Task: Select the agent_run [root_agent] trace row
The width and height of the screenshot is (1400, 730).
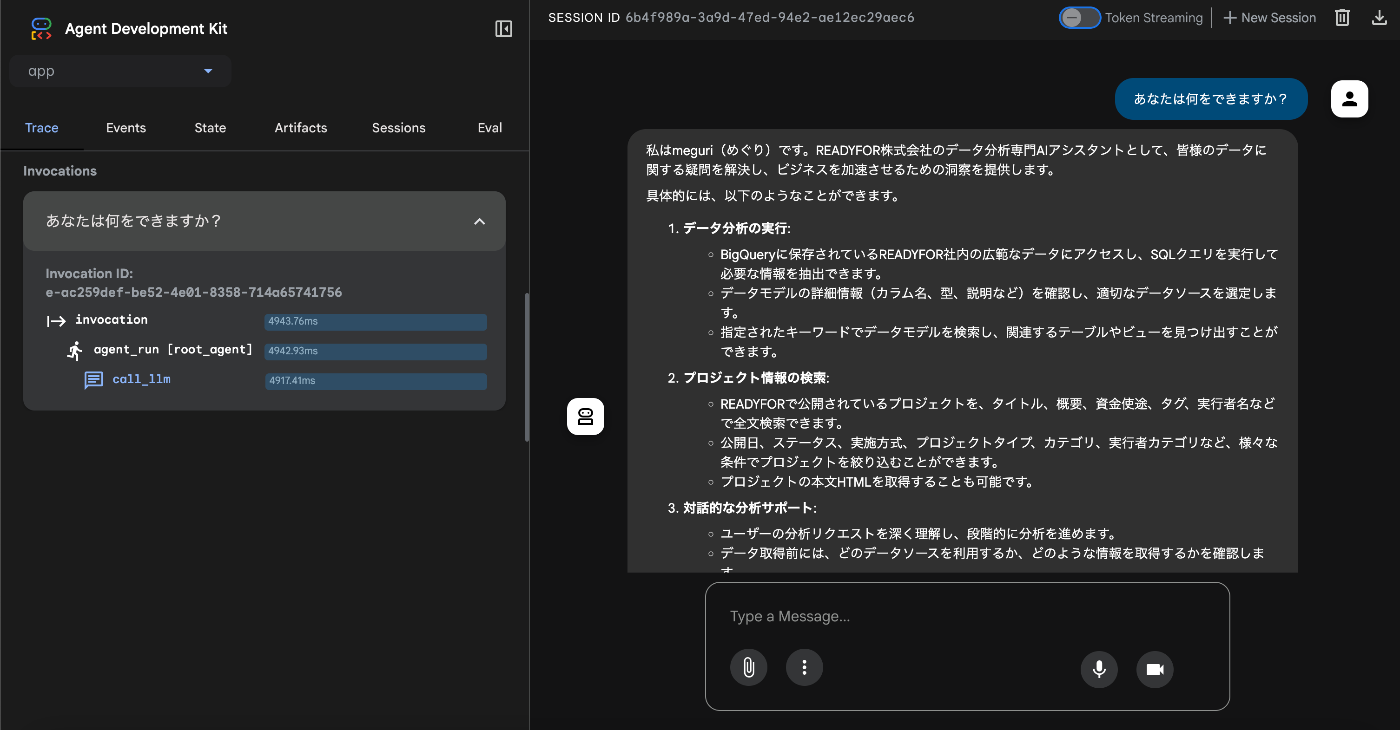Action: click(173, 350)
